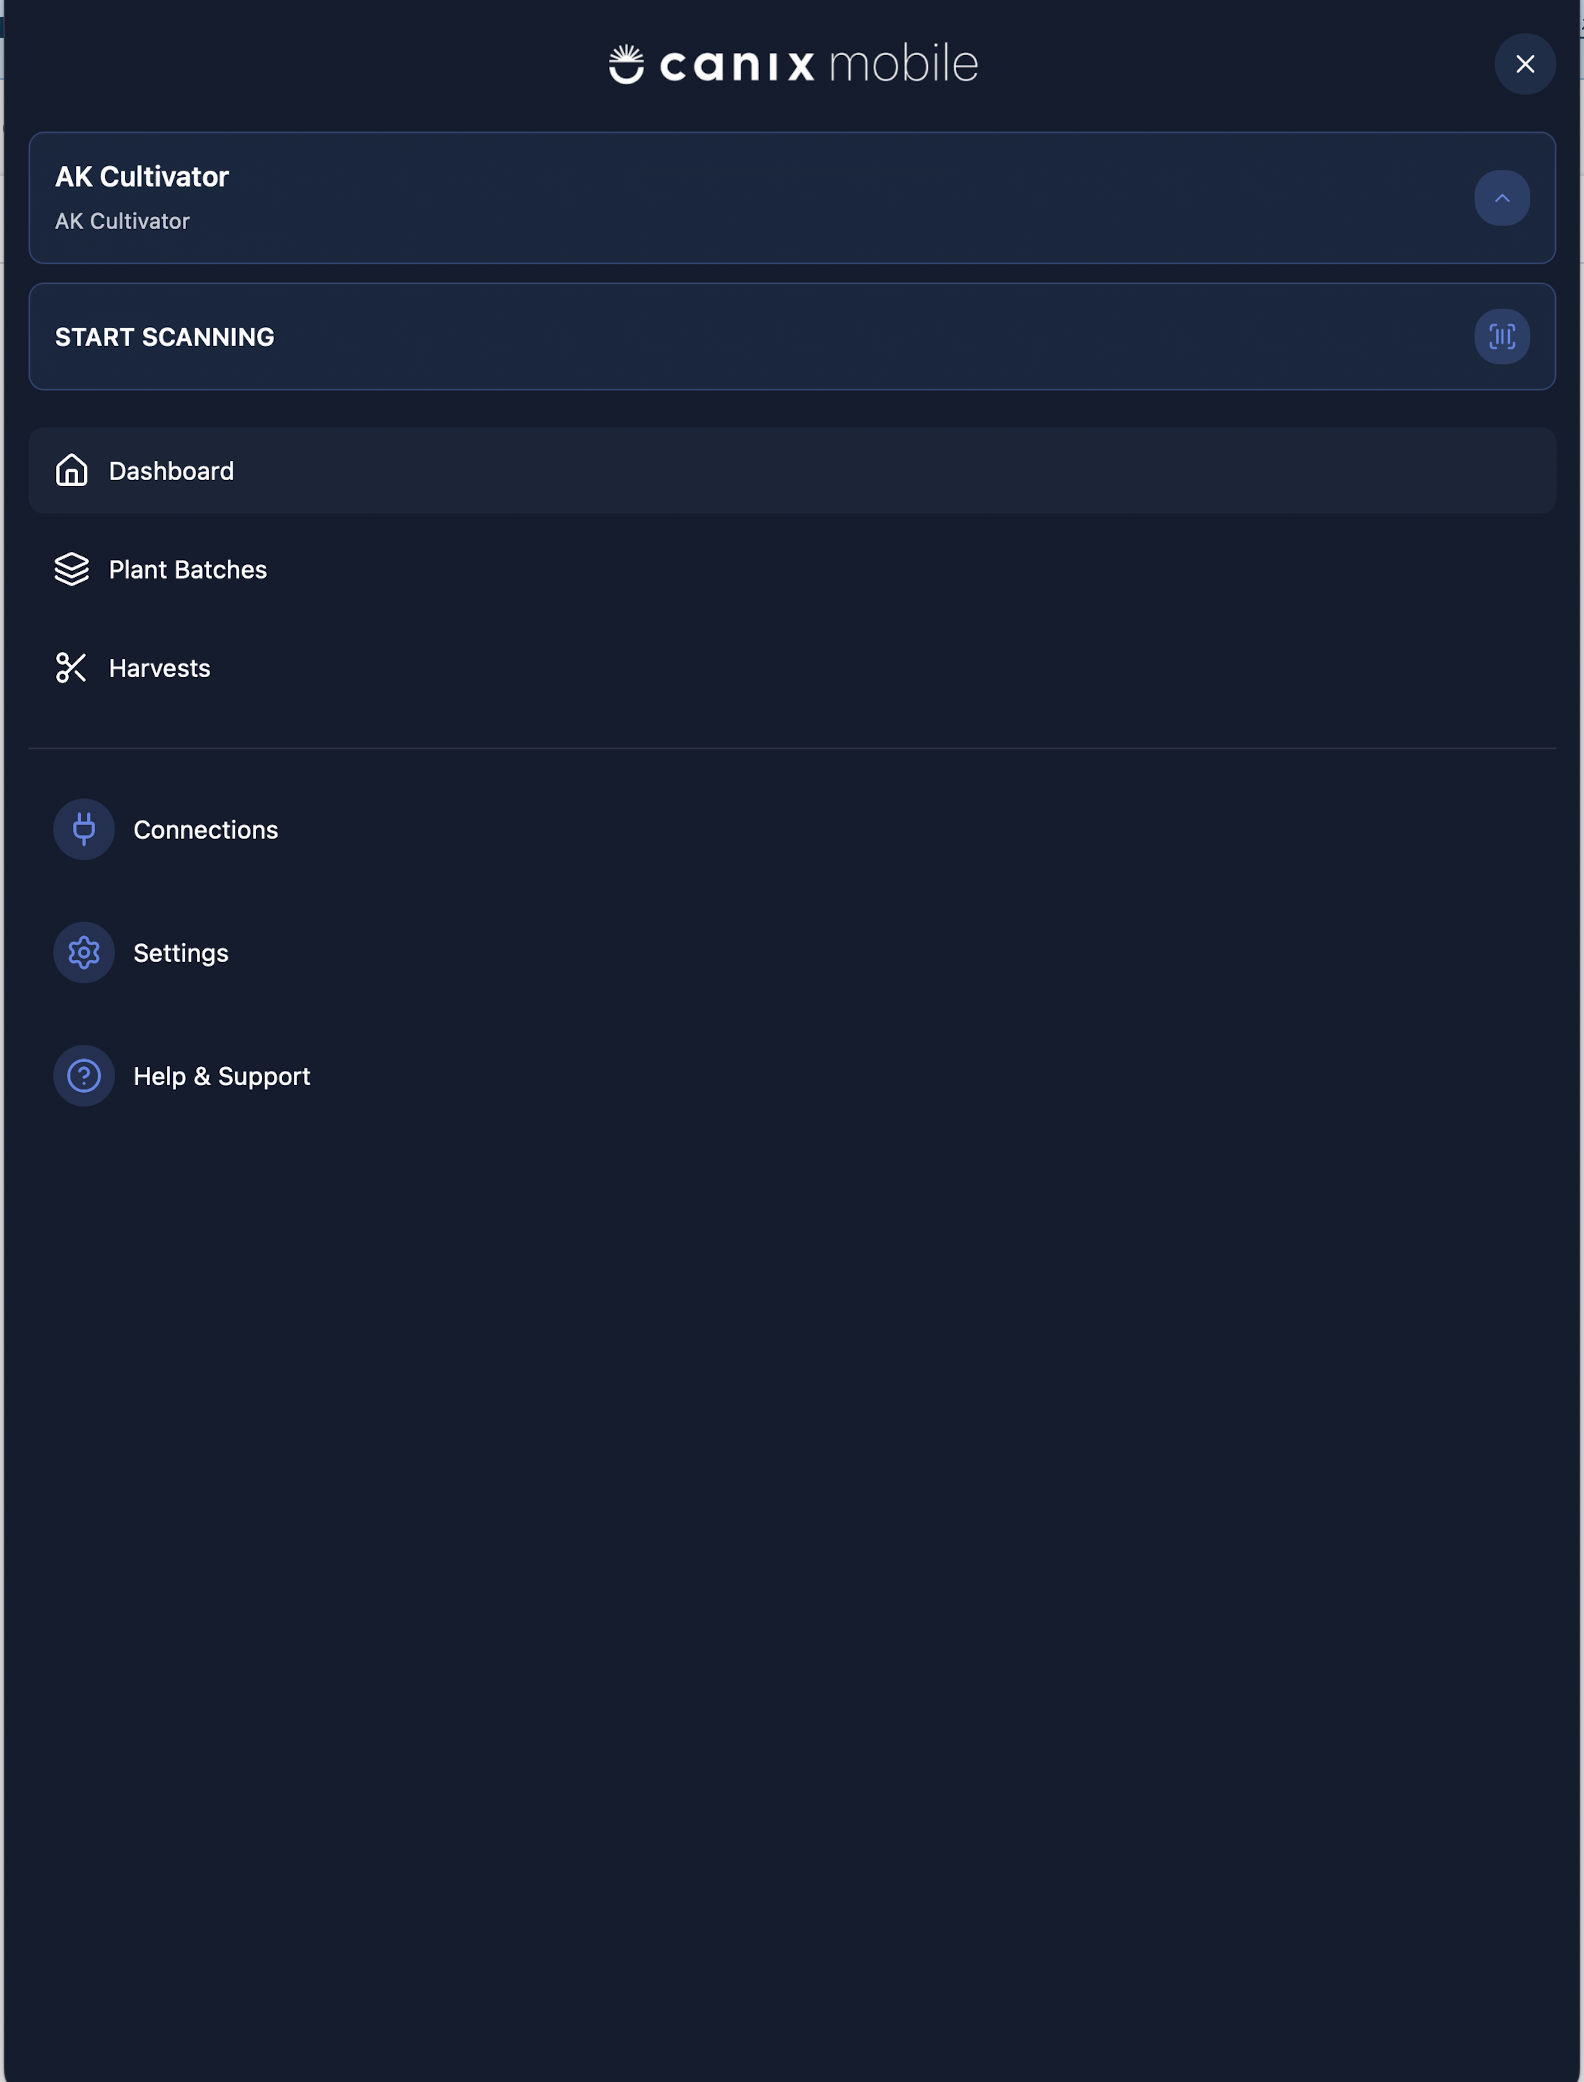Image resolution: width=1584 pixels, height=2082 pixels.
Task: Click the Canix mobile title text
Action: (x=820, y=65)
